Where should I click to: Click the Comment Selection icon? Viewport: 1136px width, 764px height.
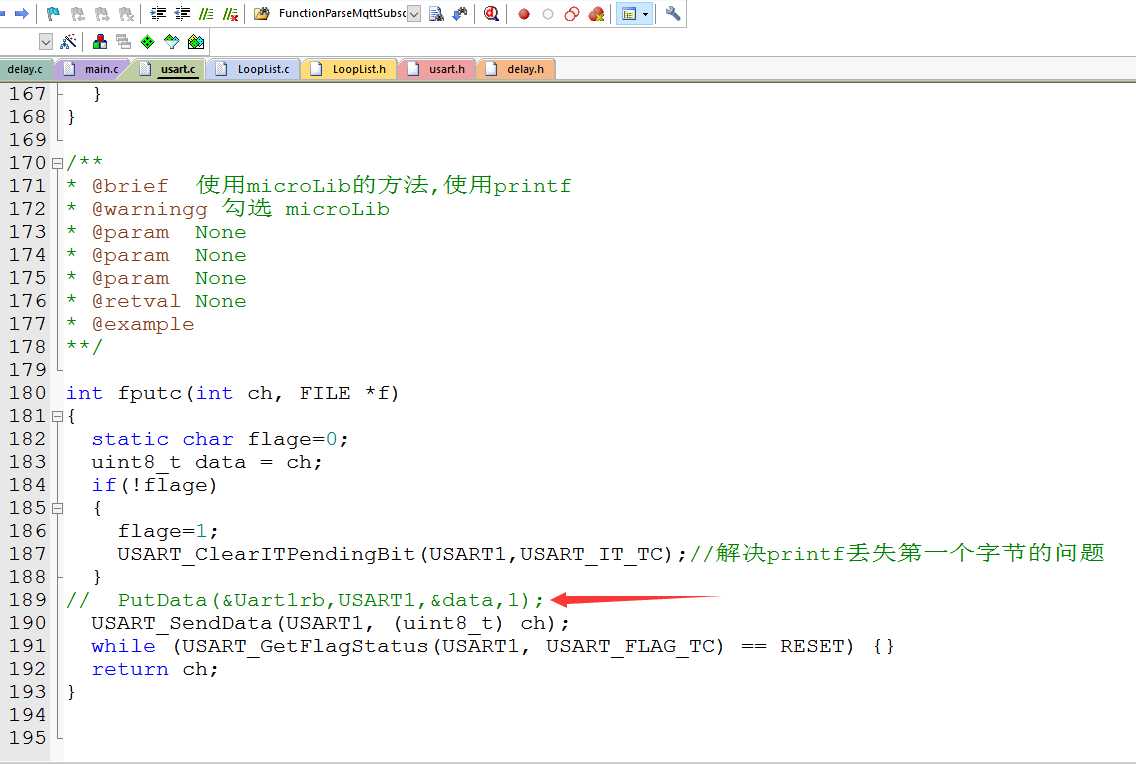tap(206, 13)
